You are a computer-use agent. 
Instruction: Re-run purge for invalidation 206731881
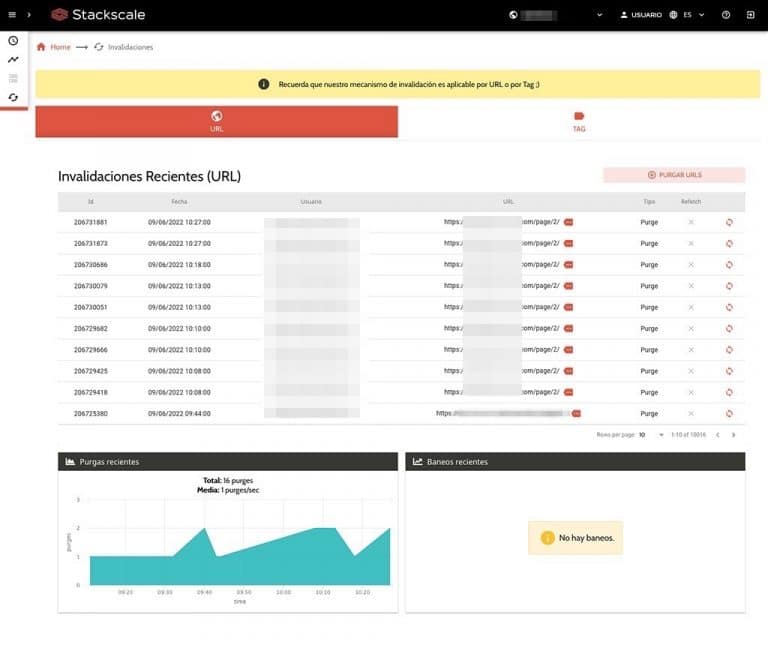(729, 222)
